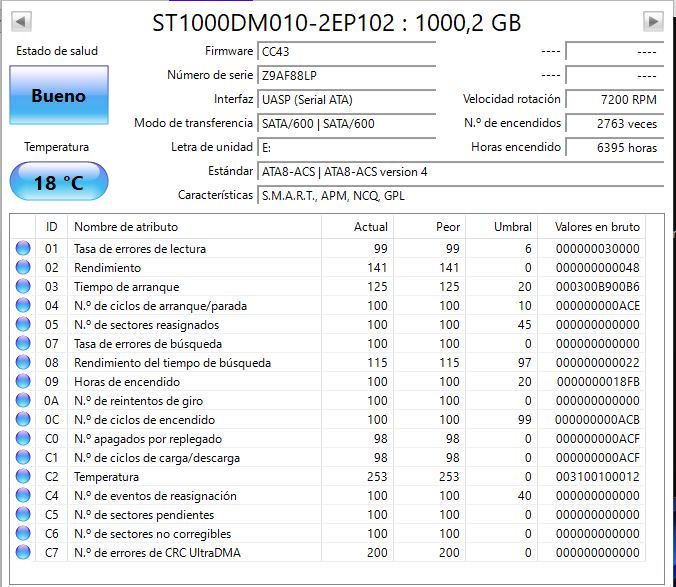Click raw value 000300B900B6
Viewport: 676px width, 587px height.
[x=598, y=287]
